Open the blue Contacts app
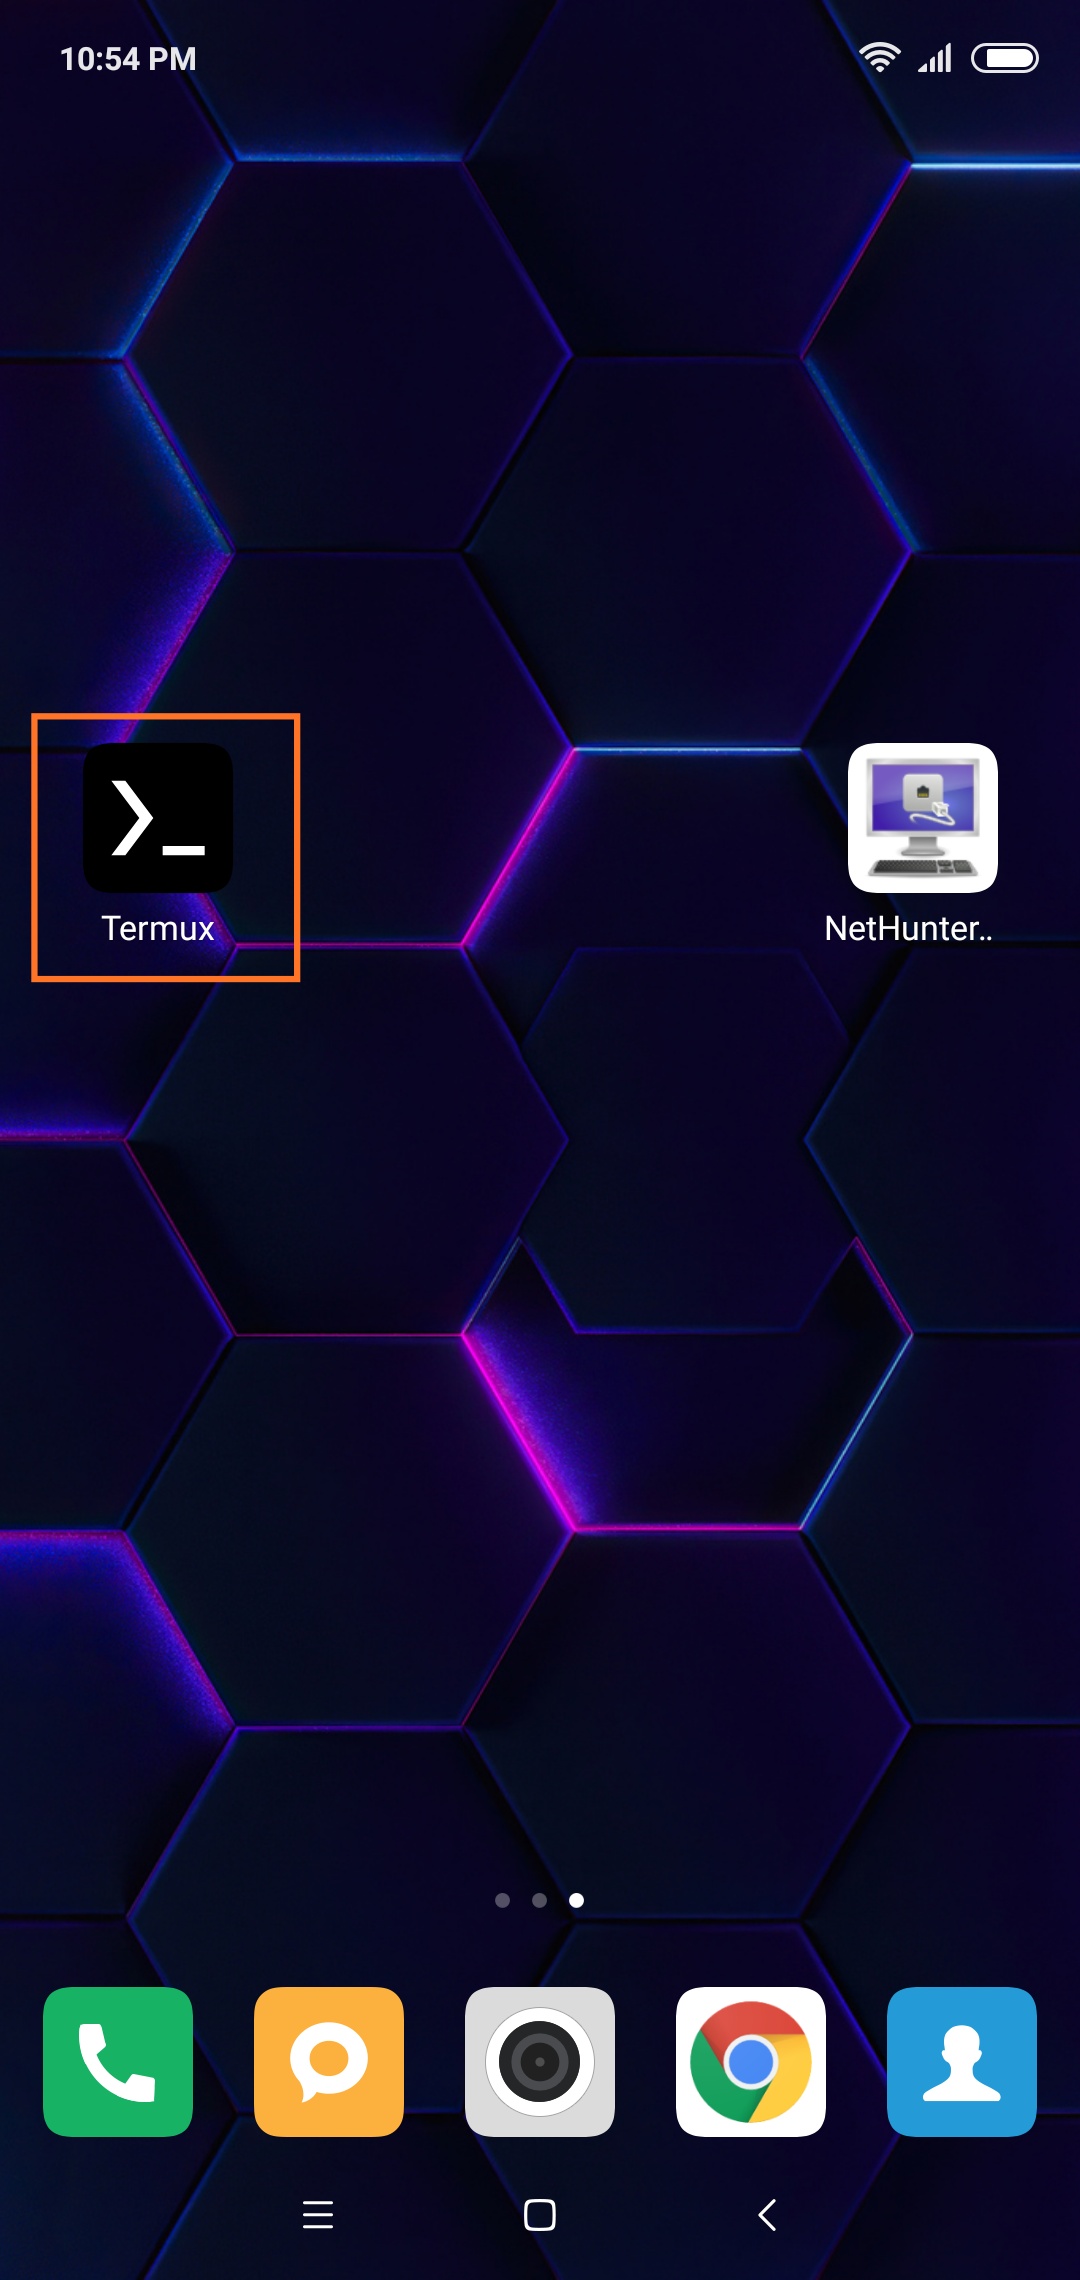Image resolution: width=1080 pixels, height=2280 pixels. pyautogui.click(x=962, y=2062)
